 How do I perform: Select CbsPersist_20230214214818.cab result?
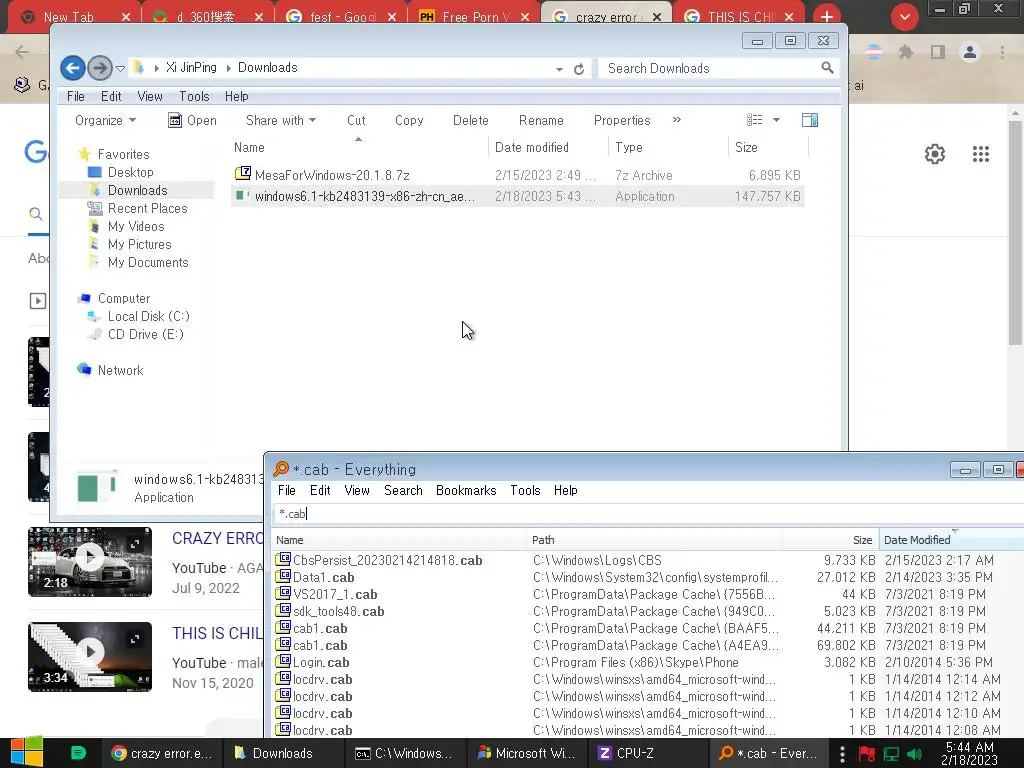[648, 560]
